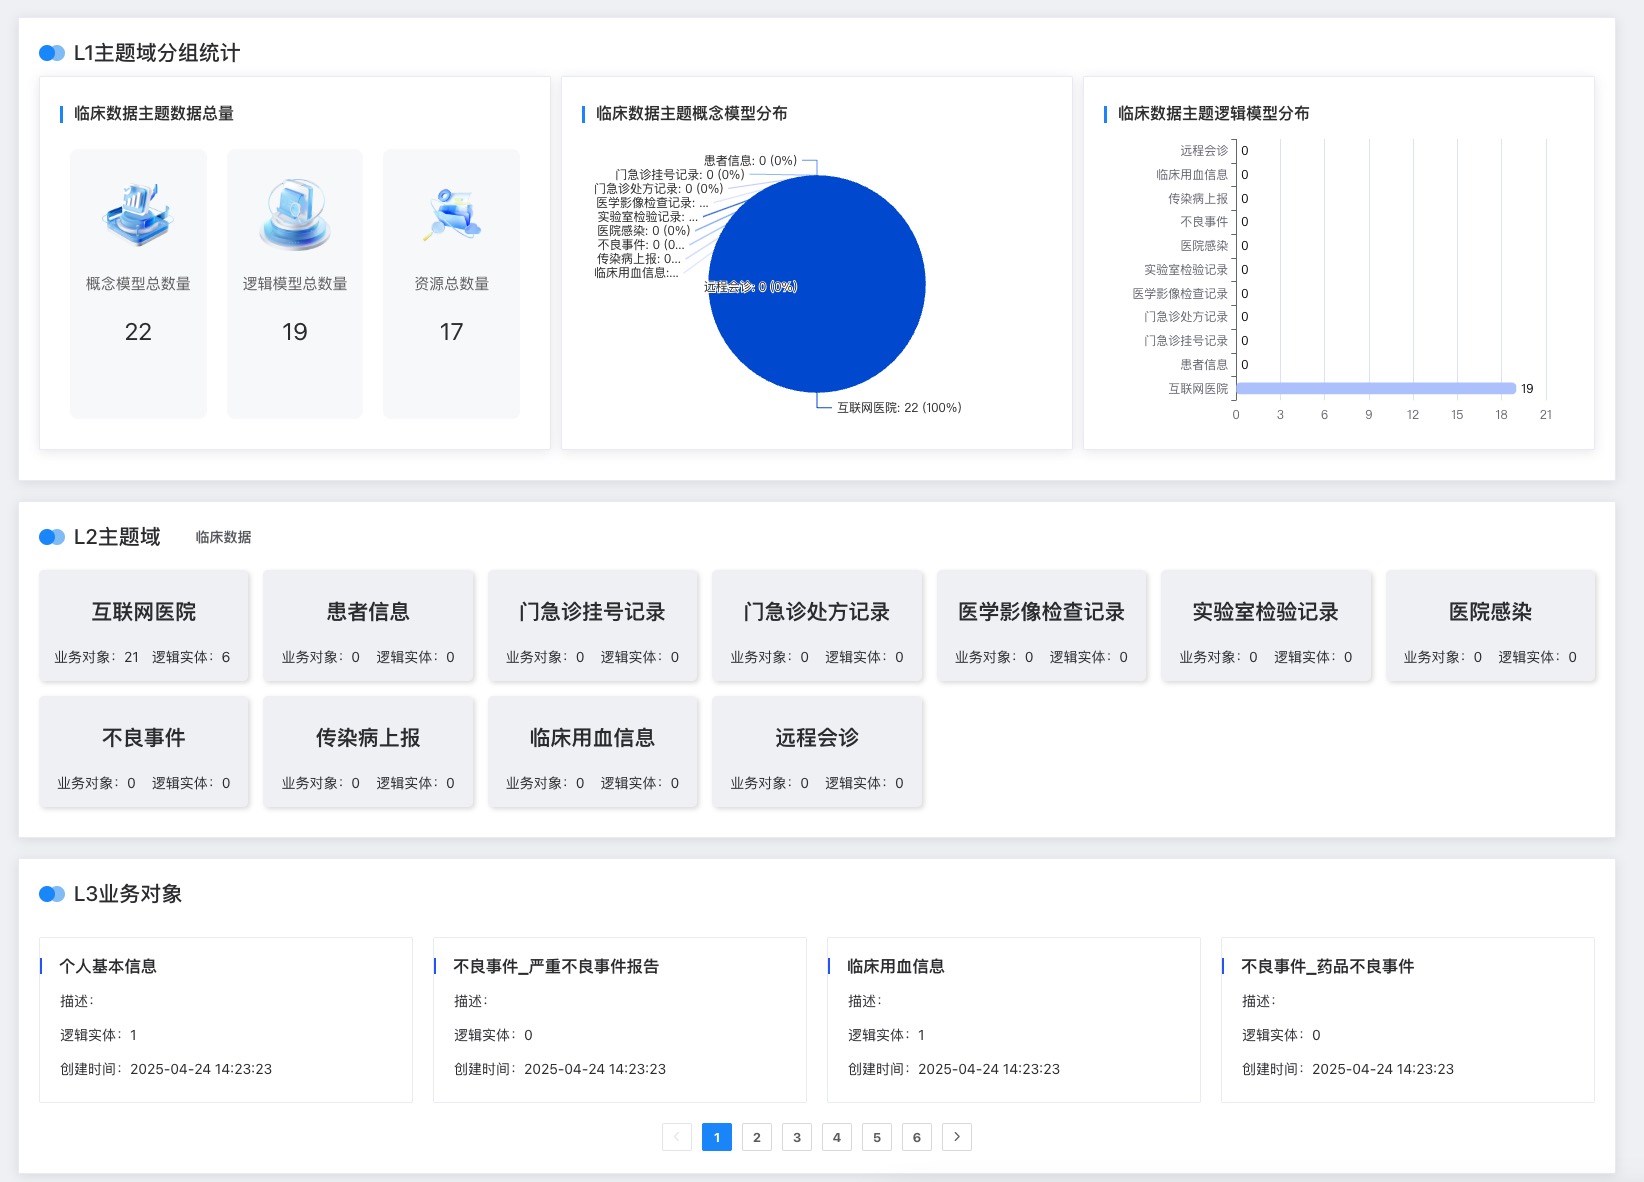The height and width of the screenshot is (1182, 1644).
Task: Click 业务对象: 21 in the 互联网医院 card
Action: pyautogui.click(x=97, y=657)
